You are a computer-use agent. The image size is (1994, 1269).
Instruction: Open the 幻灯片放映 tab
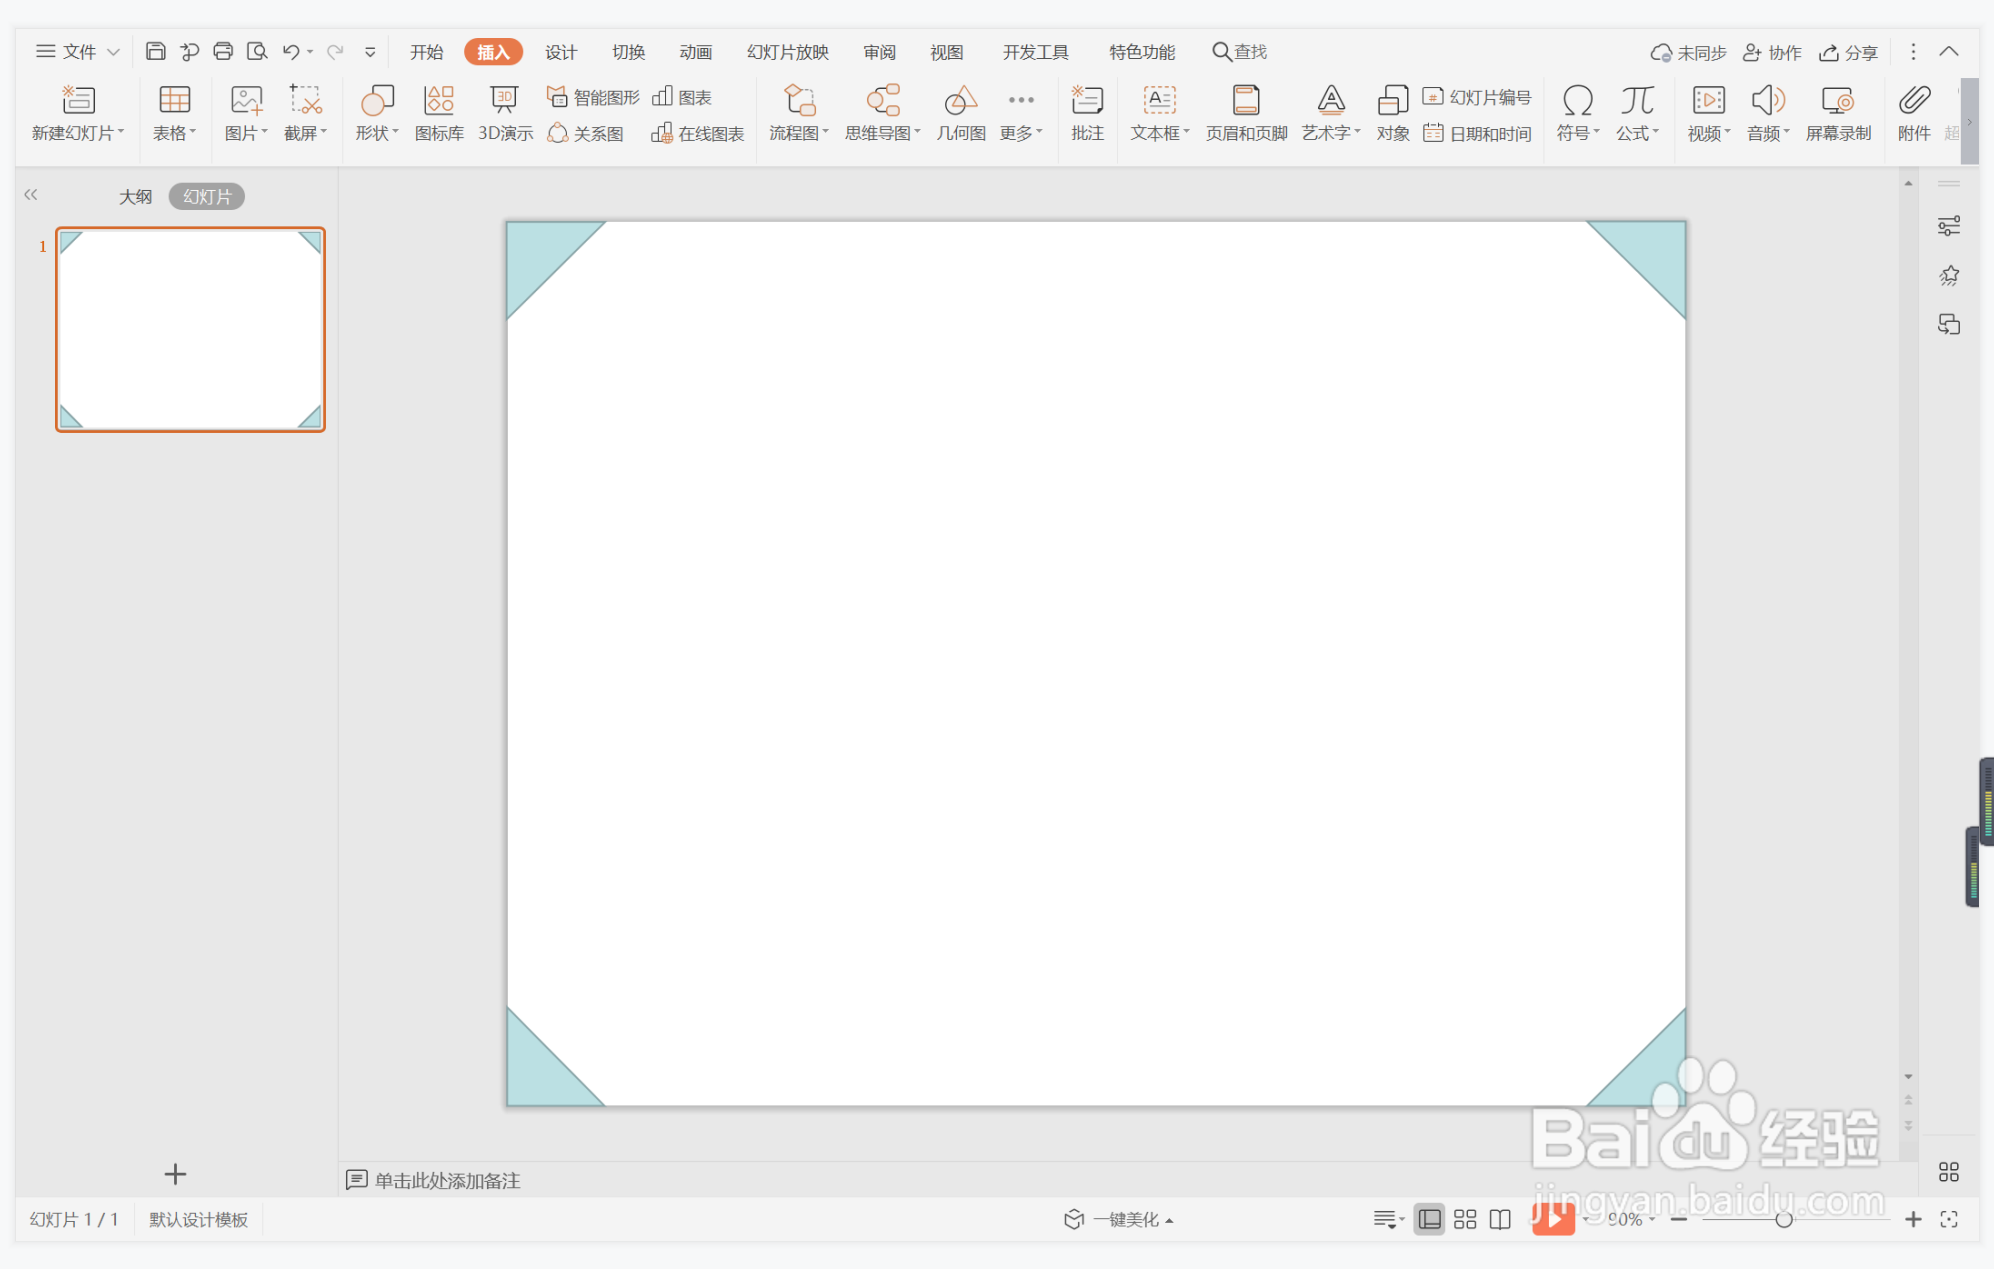788,52
